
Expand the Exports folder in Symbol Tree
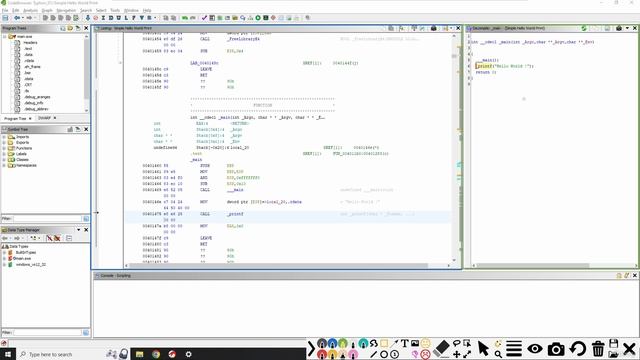tap(4, 142)
